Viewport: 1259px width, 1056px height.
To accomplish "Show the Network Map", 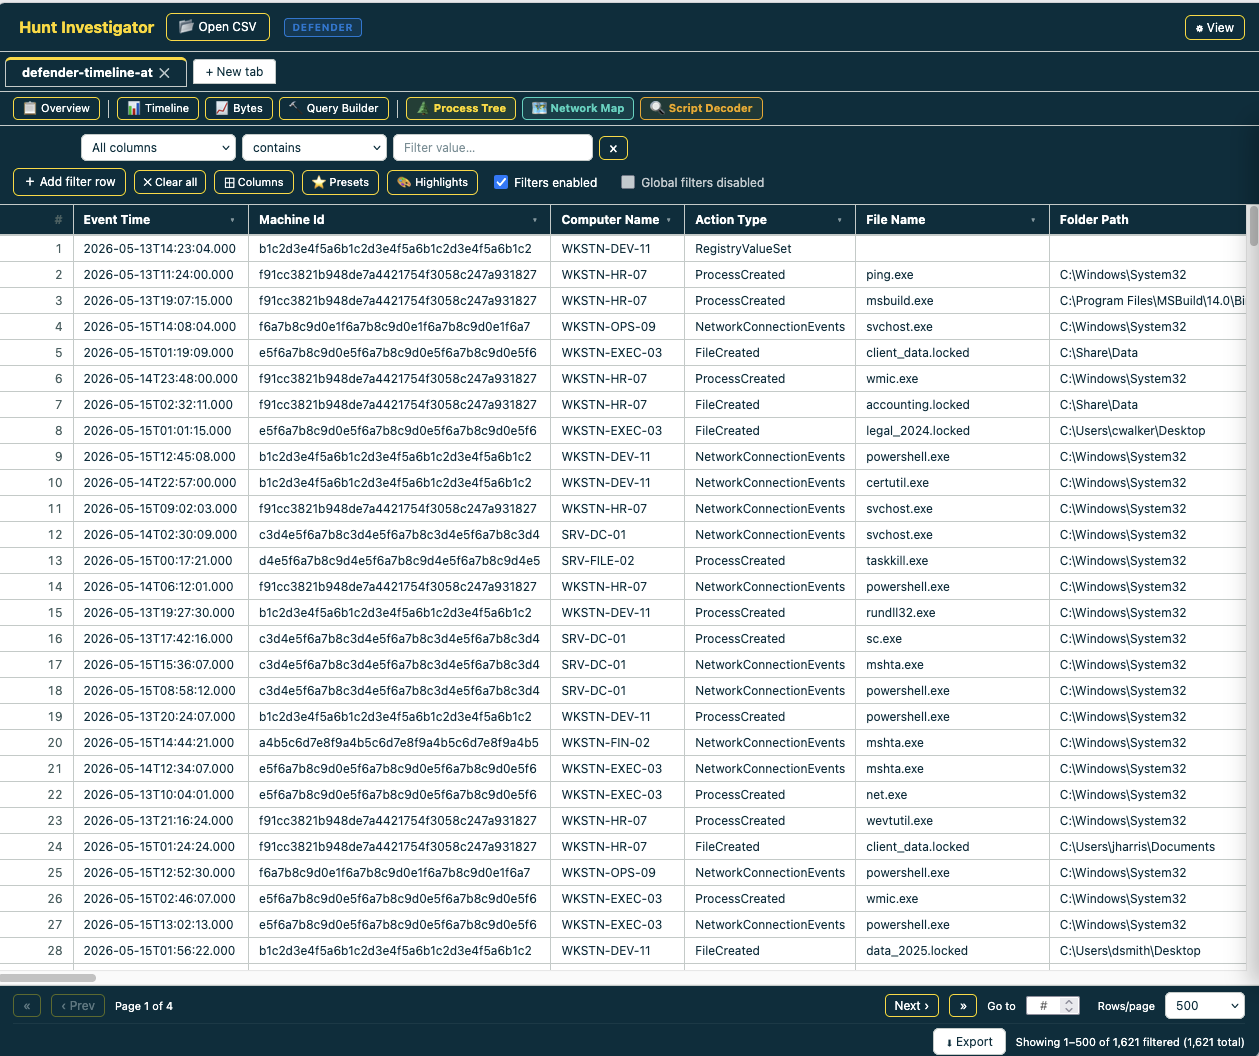I will [x=578, y=108].
